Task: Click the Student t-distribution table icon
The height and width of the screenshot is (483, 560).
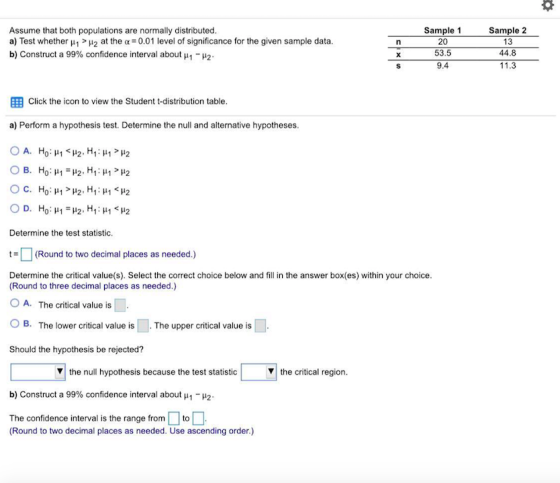Action: (17, 102)
